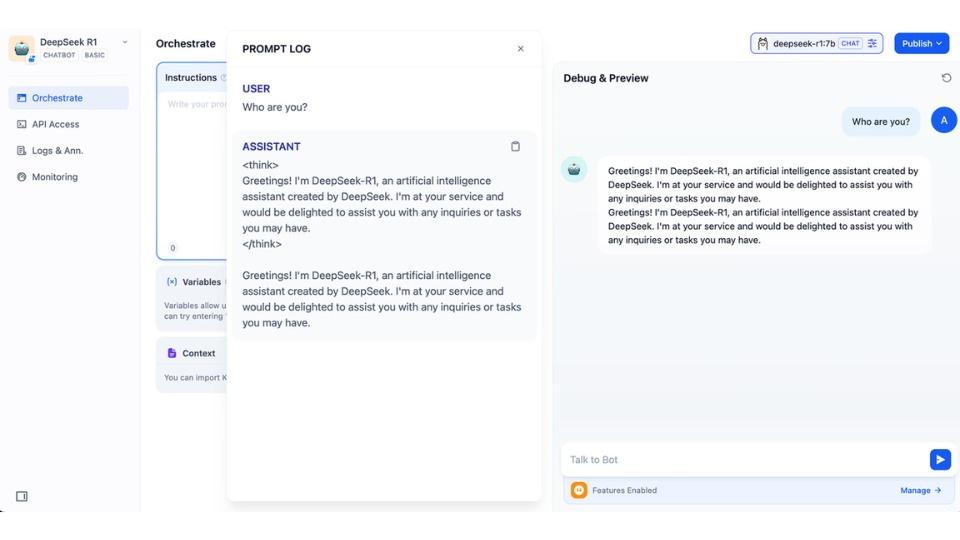The height and width of the screenshot is (540, 960).
Task: Focus the Talk to Bot input field
Action: point(746,460)
